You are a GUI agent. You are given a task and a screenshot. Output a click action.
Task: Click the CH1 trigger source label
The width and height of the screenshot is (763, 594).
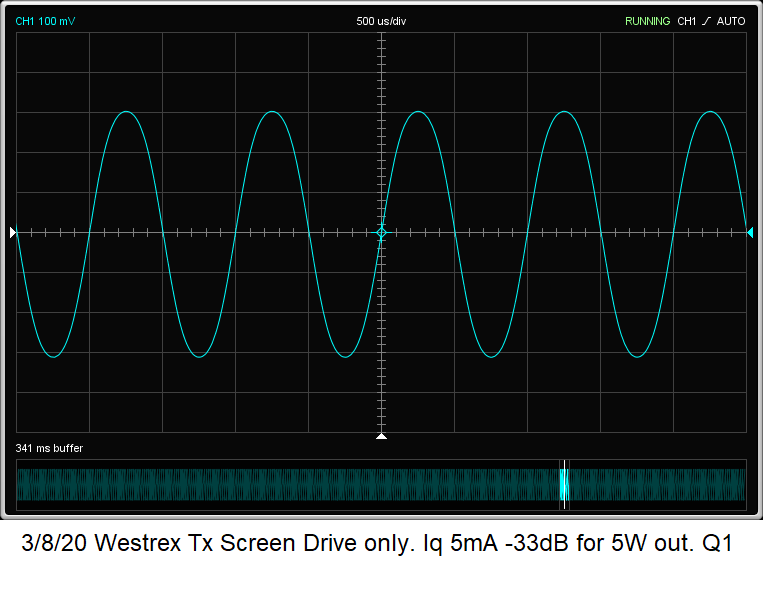687,21
